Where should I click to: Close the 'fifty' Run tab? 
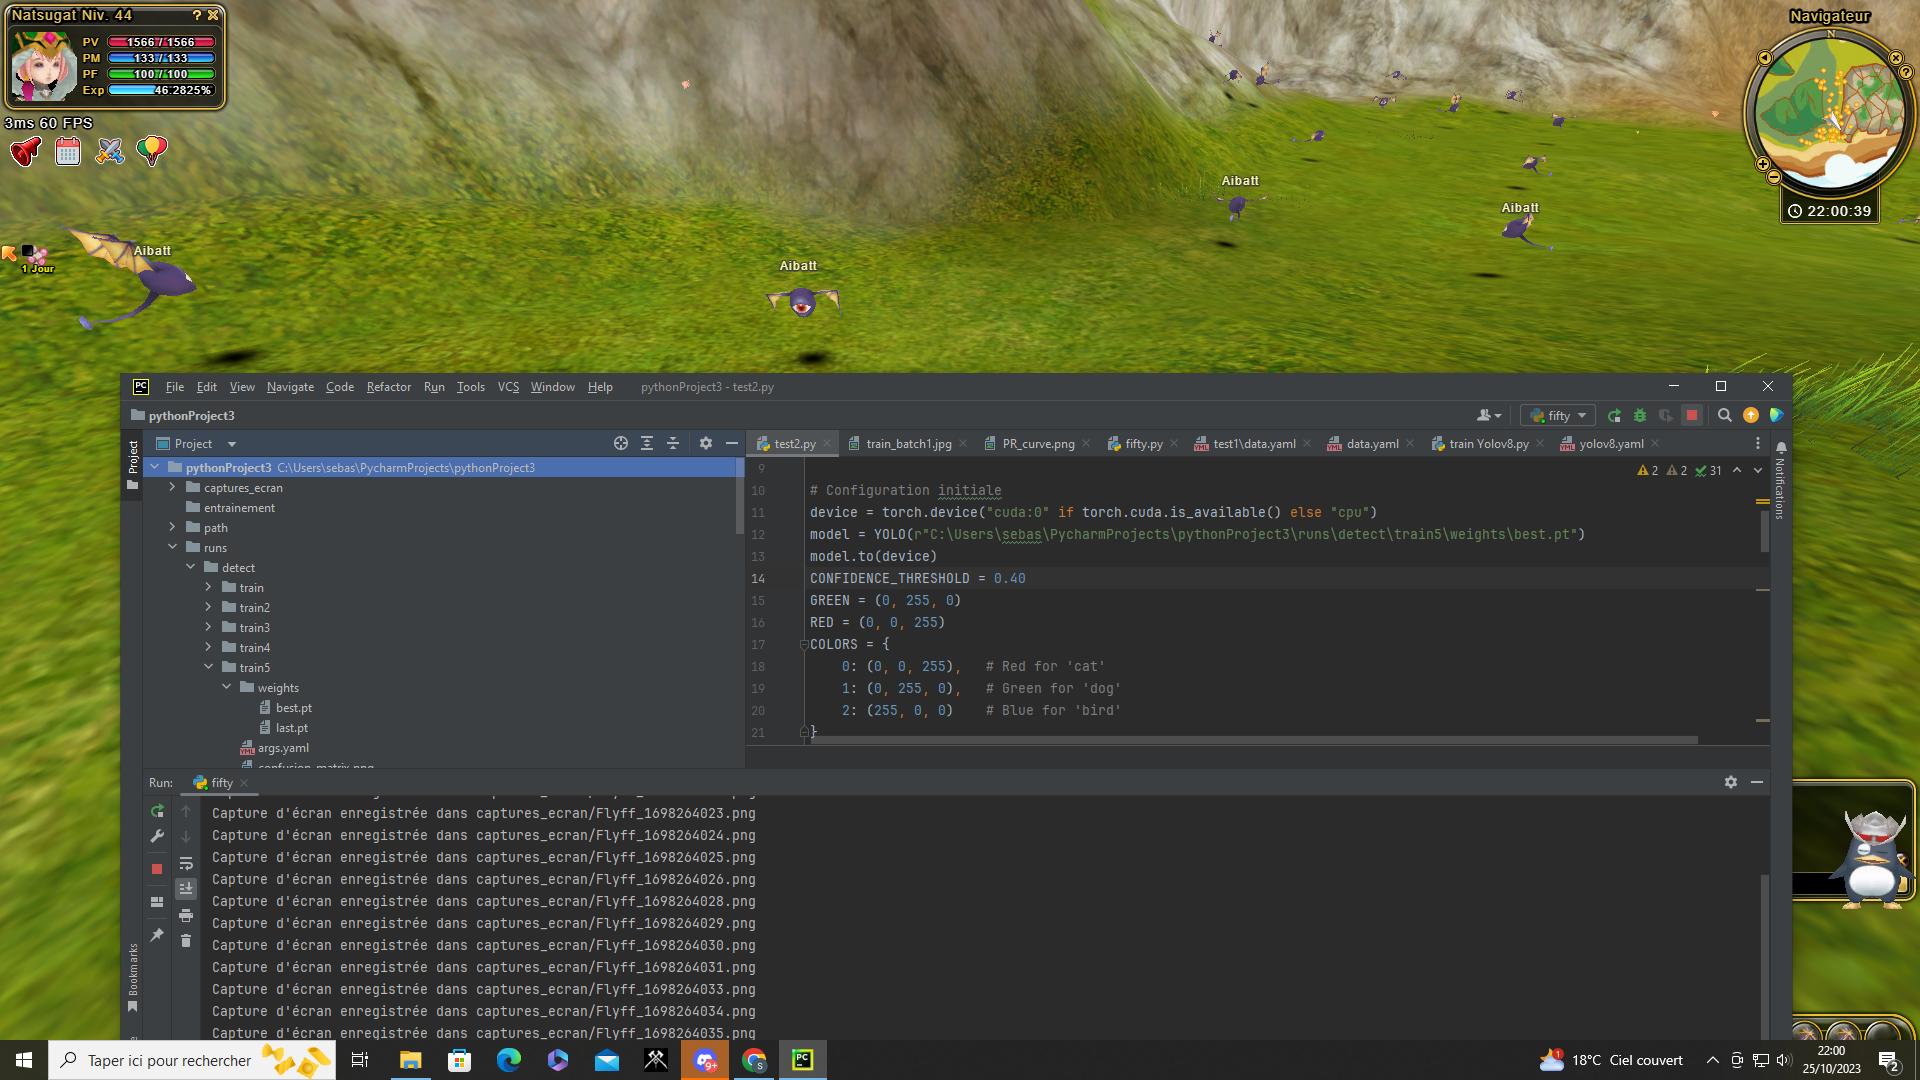(x=244, y=783)
